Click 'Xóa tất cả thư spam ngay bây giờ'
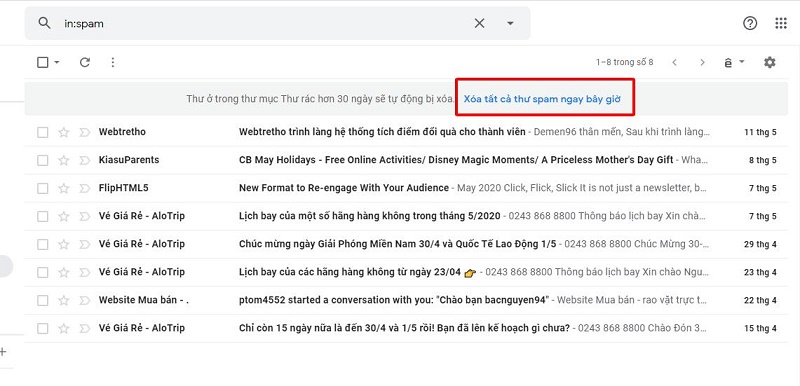800x386 pixels. pos(542,99)
